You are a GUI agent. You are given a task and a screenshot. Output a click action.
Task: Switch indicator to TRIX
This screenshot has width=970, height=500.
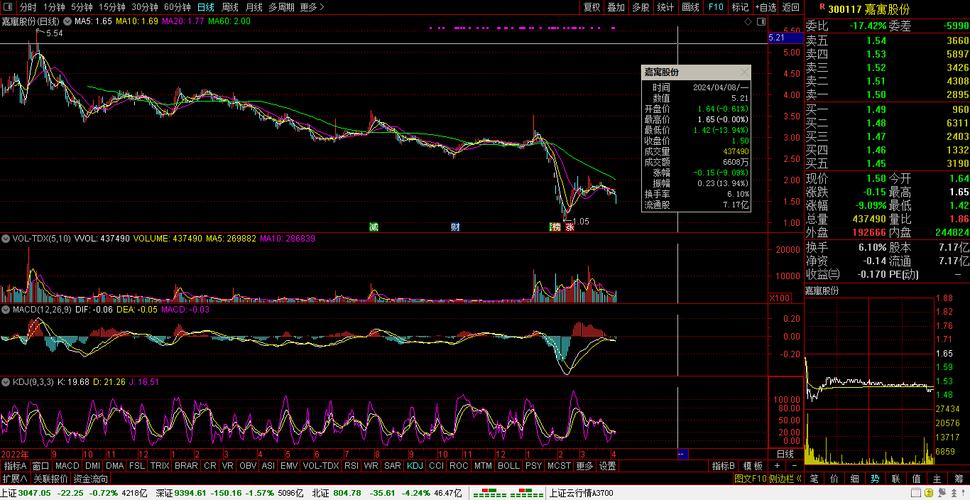pos(160,465)
